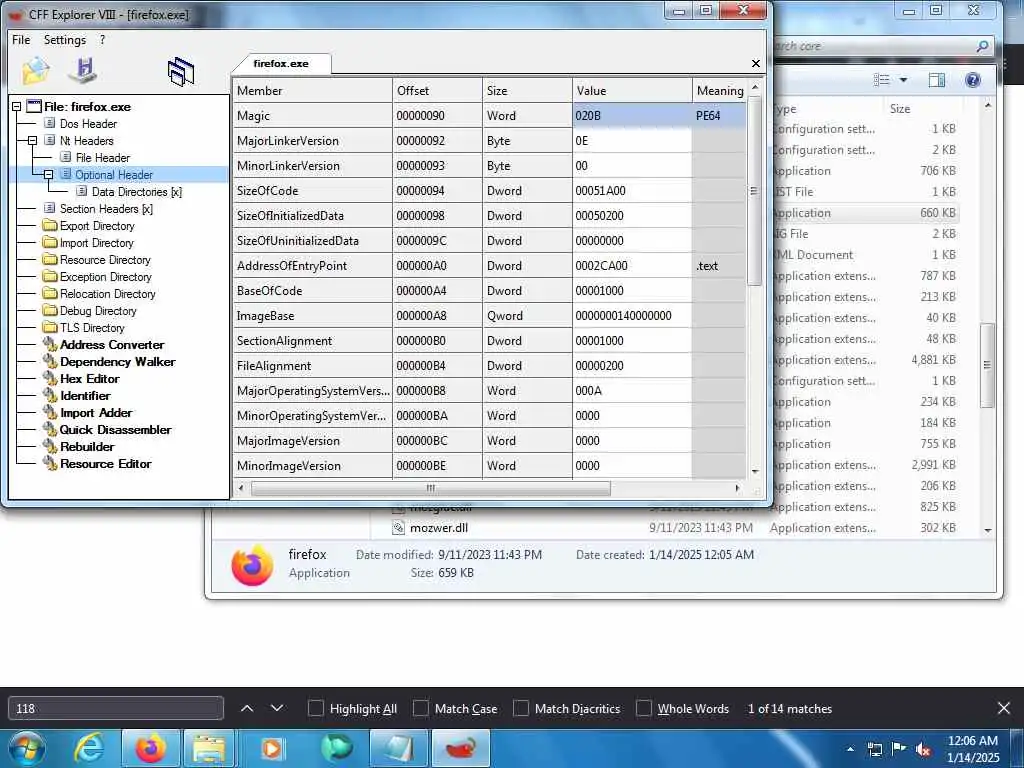This screenshot has height=768, width=1024.
Task: Open the view options dropdown arrow in Explorer
Action: [903, 80]
